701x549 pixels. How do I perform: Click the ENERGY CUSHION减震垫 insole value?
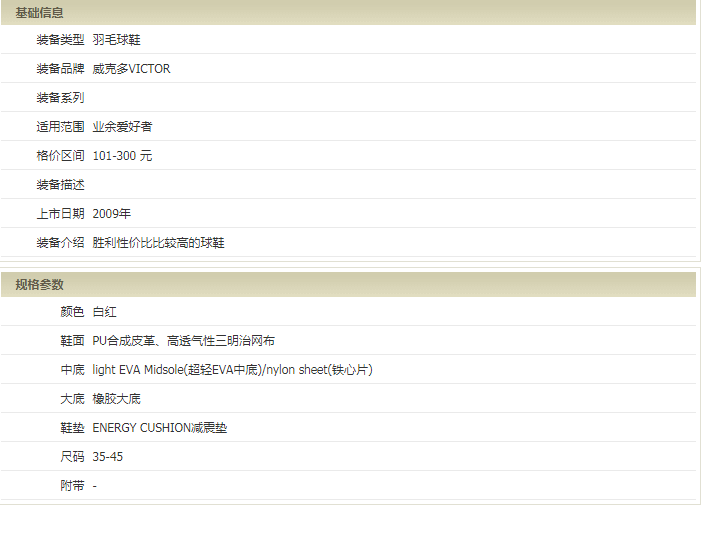pos(160,428)
